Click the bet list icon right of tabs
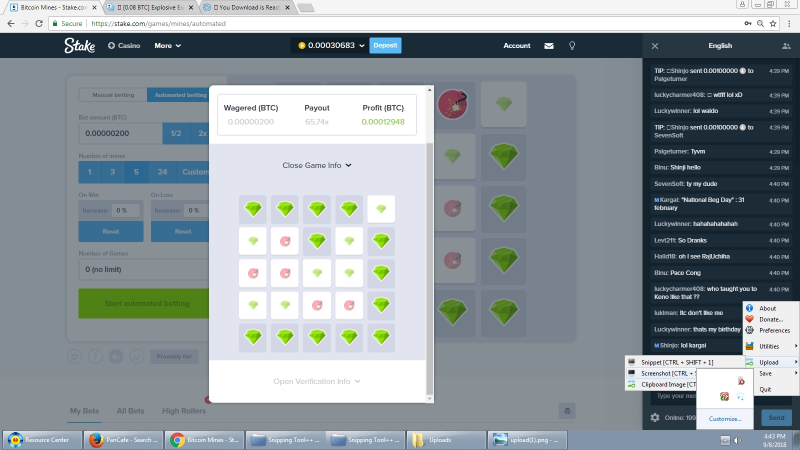The width and height of the screenshot is (800, 450). pyautogui.click(x=567, y=411)
